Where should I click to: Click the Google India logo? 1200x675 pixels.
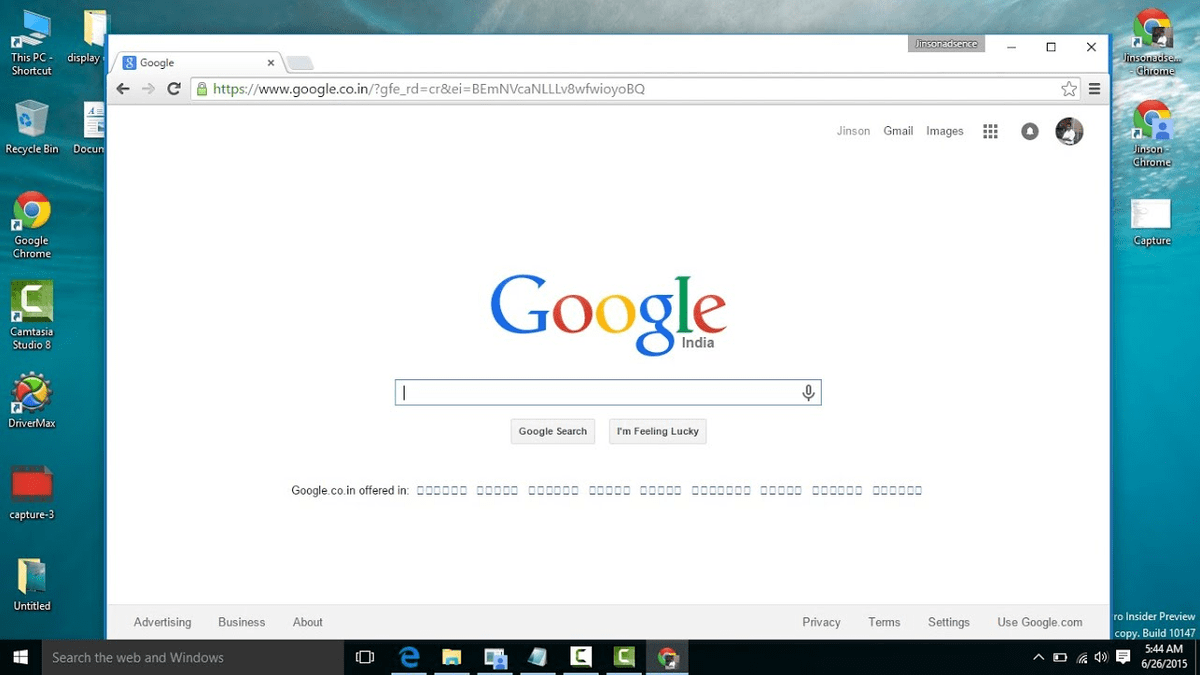point(608,313)
